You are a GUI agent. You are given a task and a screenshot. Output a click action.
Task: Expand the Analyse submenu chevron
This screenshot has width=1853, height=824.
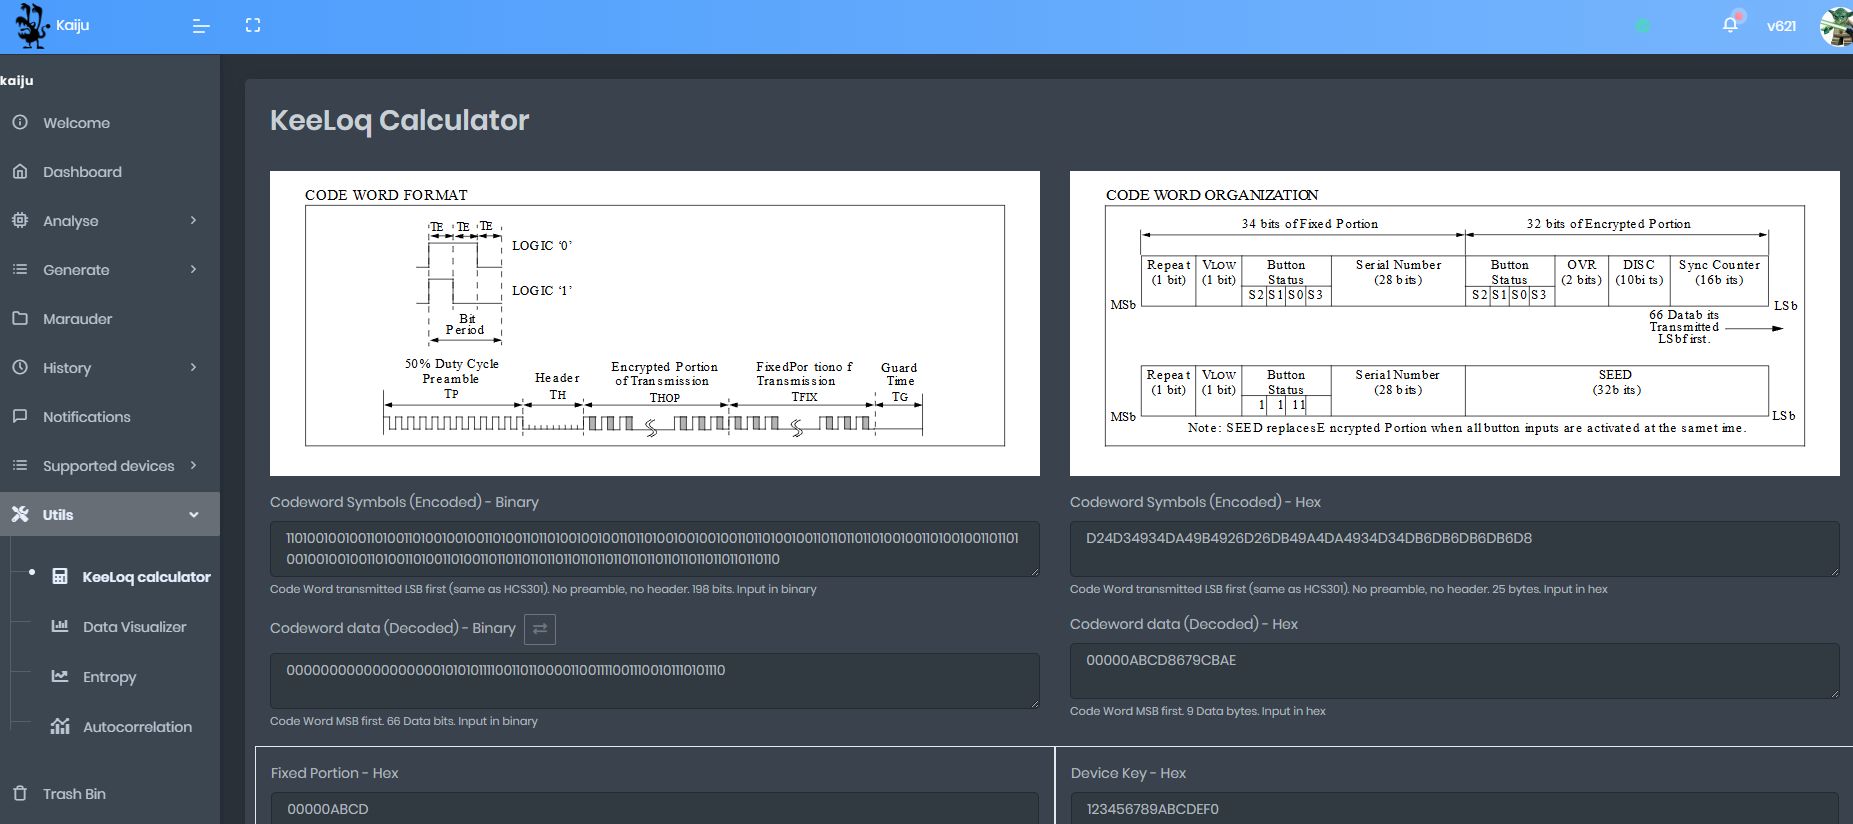coord(193,221)
